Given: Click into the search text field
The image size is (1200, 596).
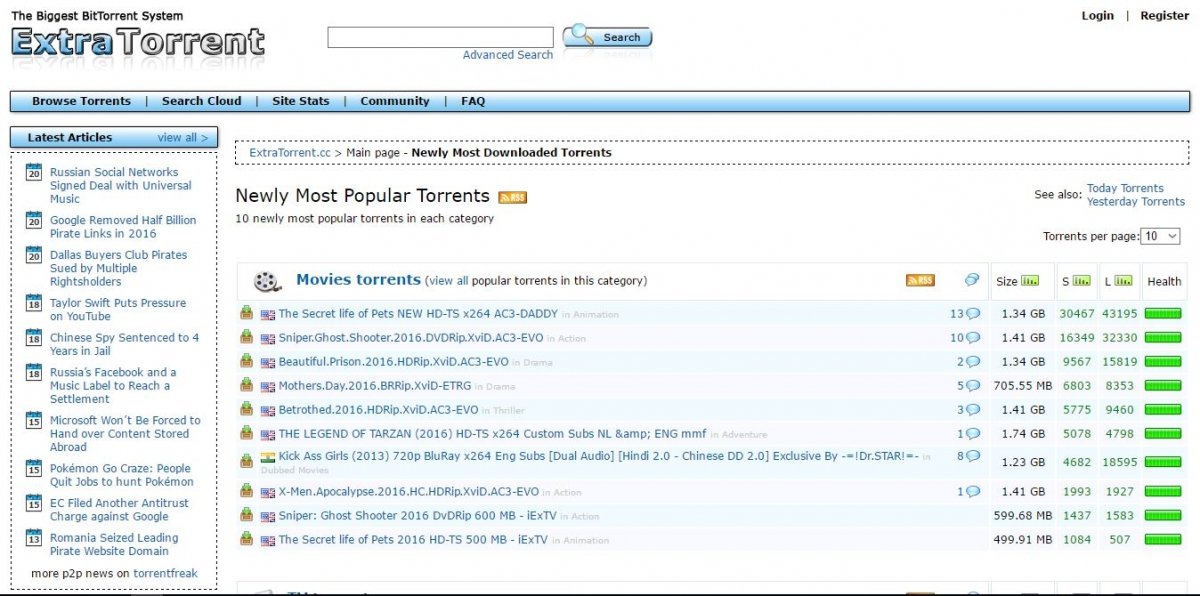Looking at the screenshot, I should pyautogui.click(x=440, y=37).
